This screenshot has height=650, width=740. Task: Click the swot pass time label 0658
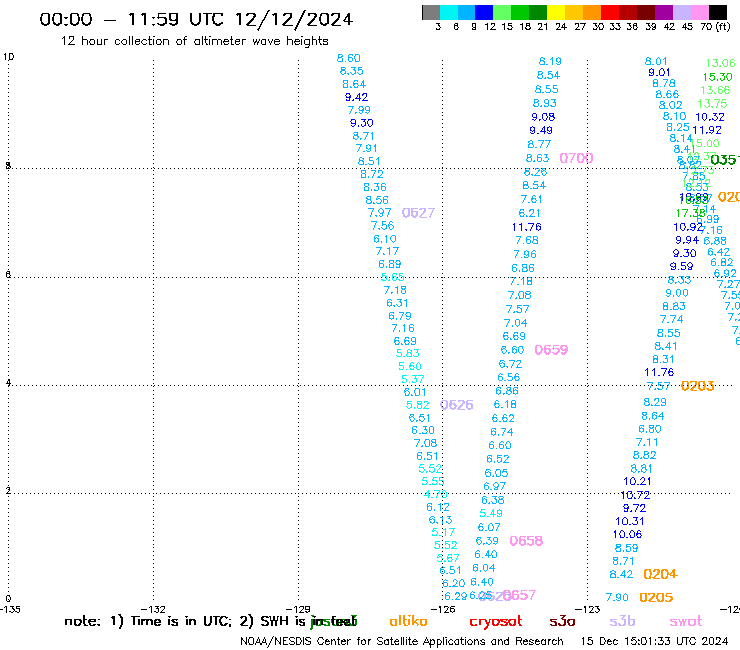pos(526,541)
